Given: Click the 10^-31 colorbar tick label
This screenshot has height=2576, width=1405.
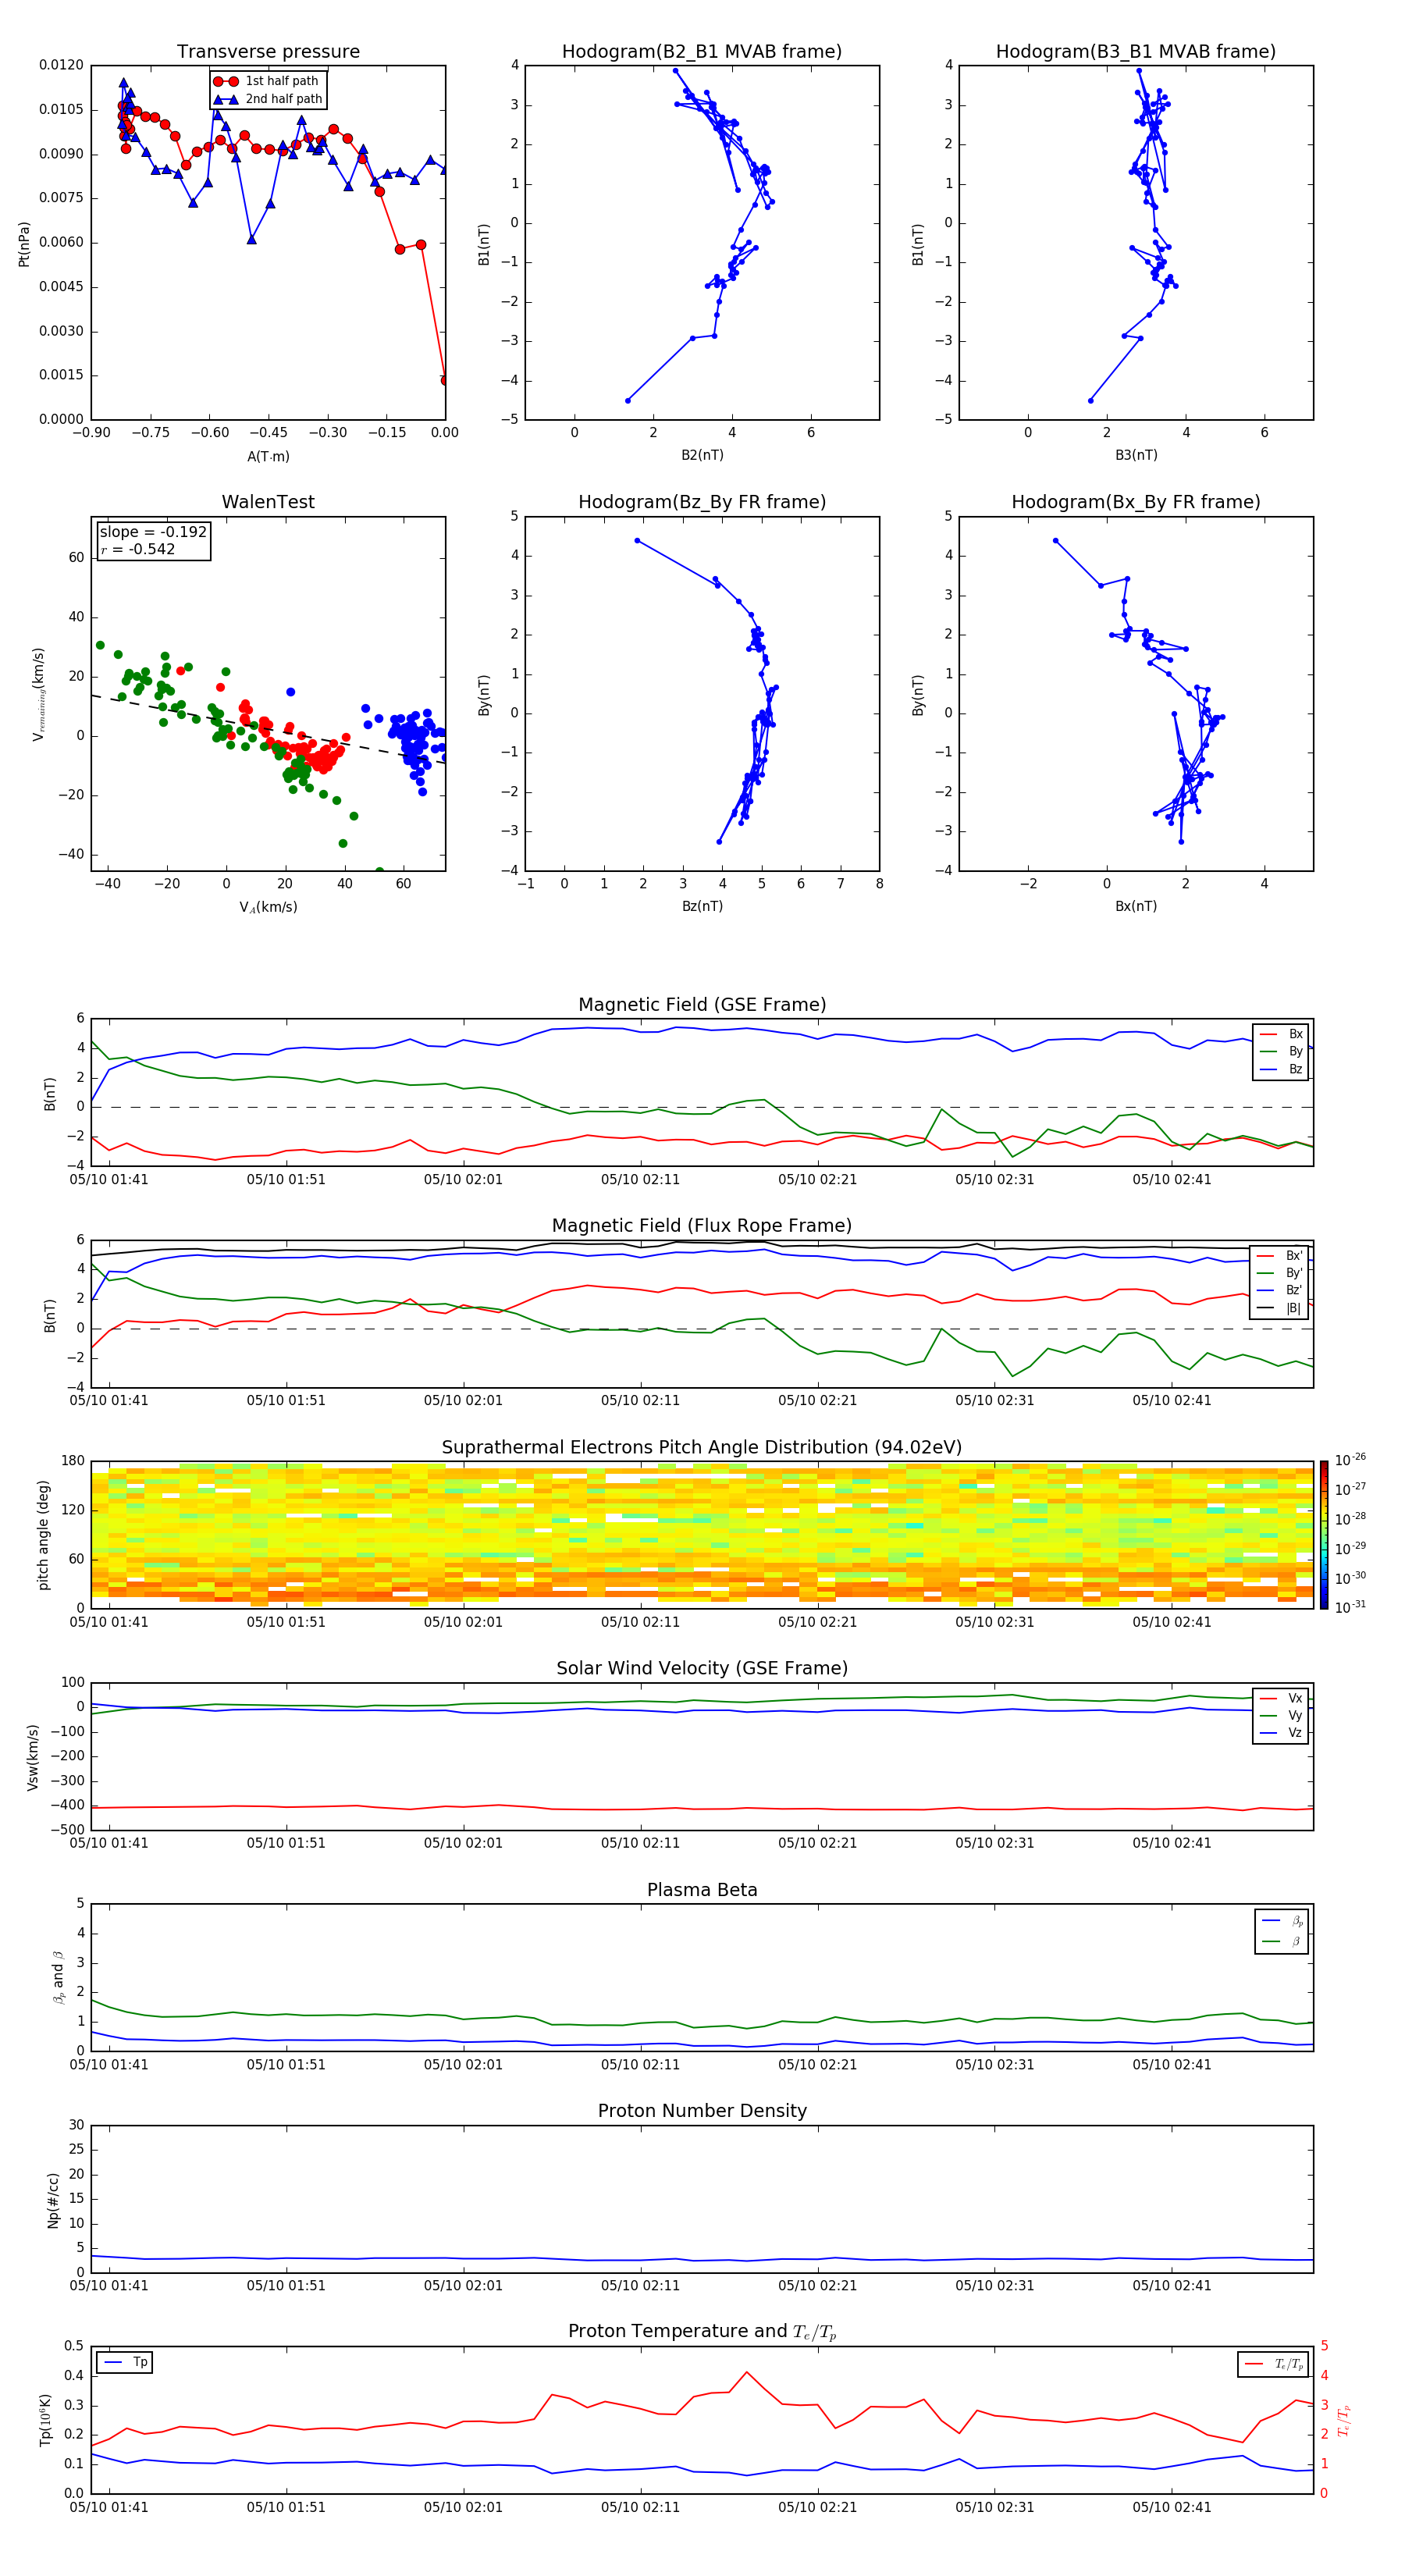Looking at the screenshot, I should point(1350,1607).
